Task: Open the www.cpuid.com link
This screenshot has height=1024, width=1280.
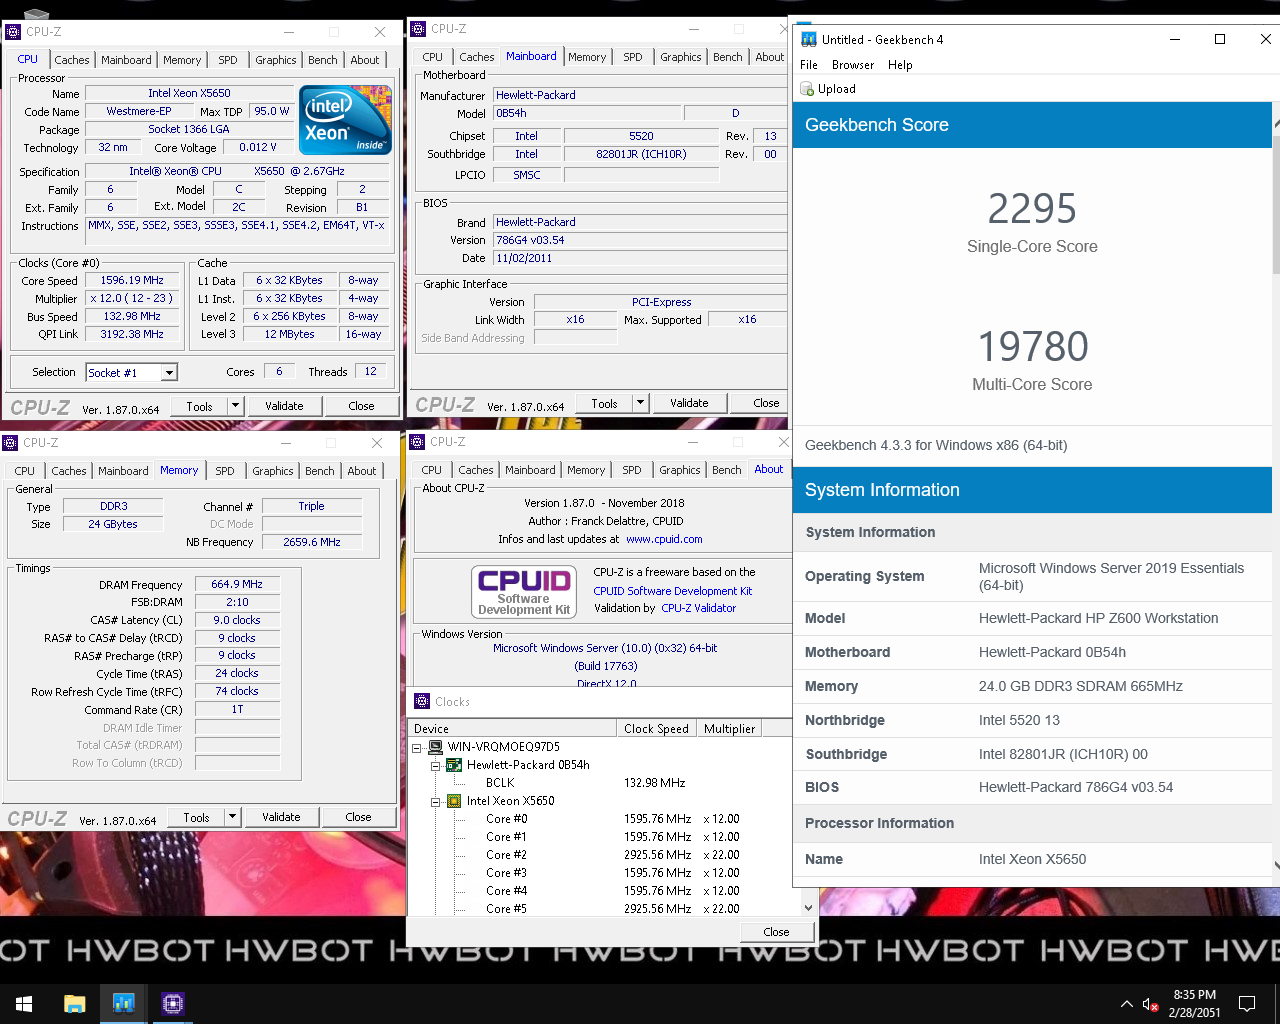Action: [664, 539]
